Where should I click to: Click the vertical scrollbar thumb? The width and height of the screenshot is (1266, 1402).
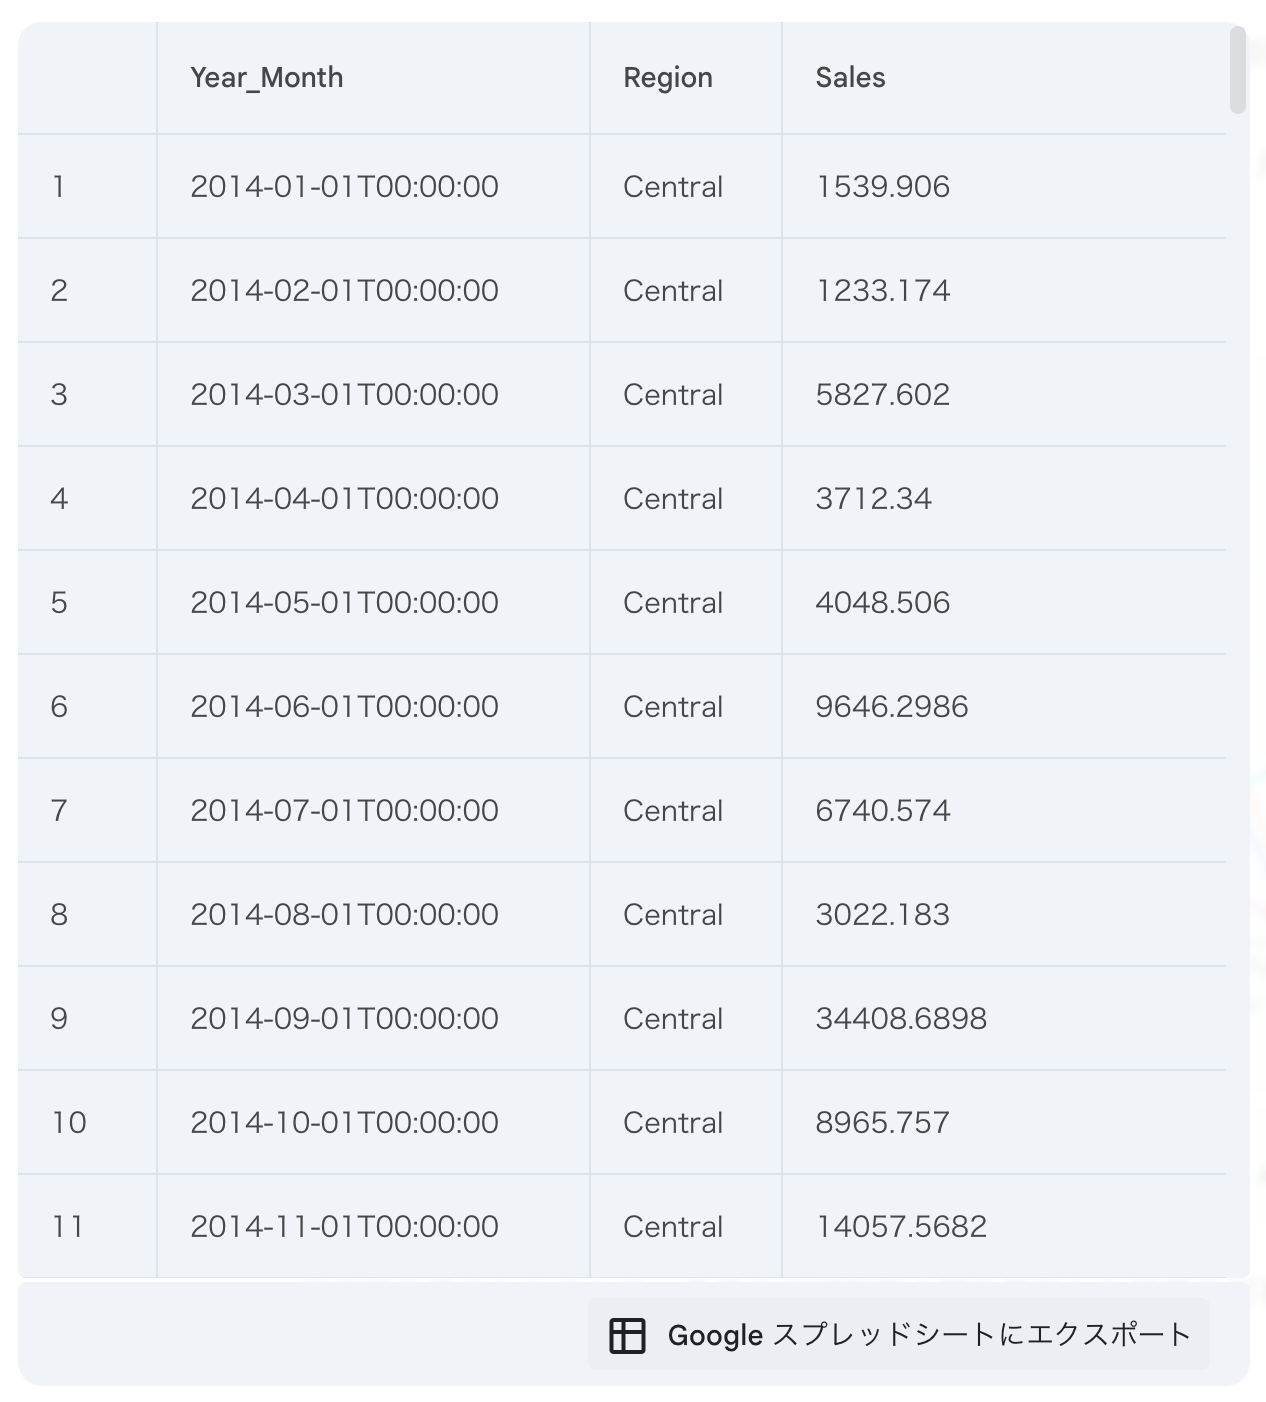(x=1238, y=70)
